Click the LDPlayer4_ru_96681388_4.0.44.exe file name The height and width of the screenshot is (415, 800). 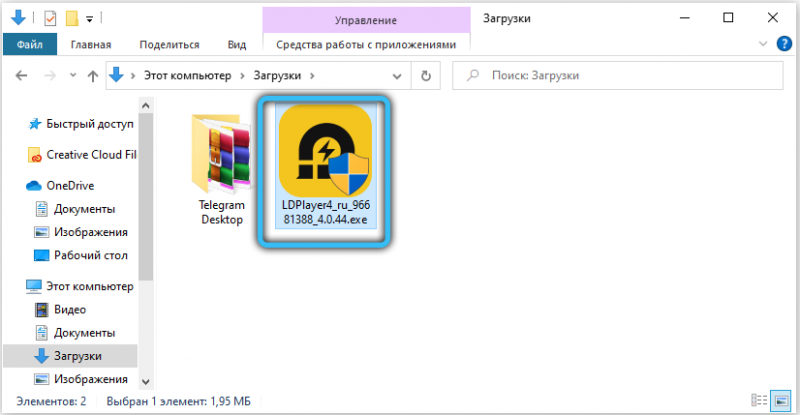click(x=326, y=212)
